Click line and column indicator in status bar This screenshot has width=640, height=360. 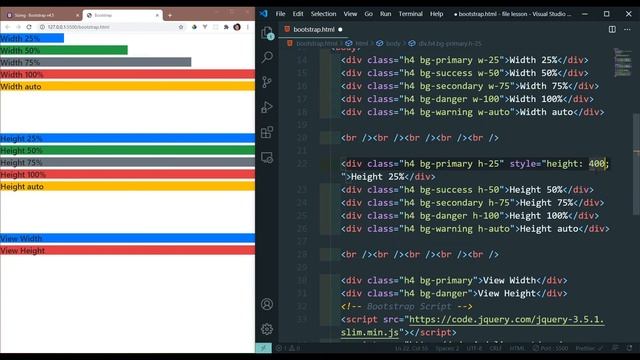tap(411, 348)
